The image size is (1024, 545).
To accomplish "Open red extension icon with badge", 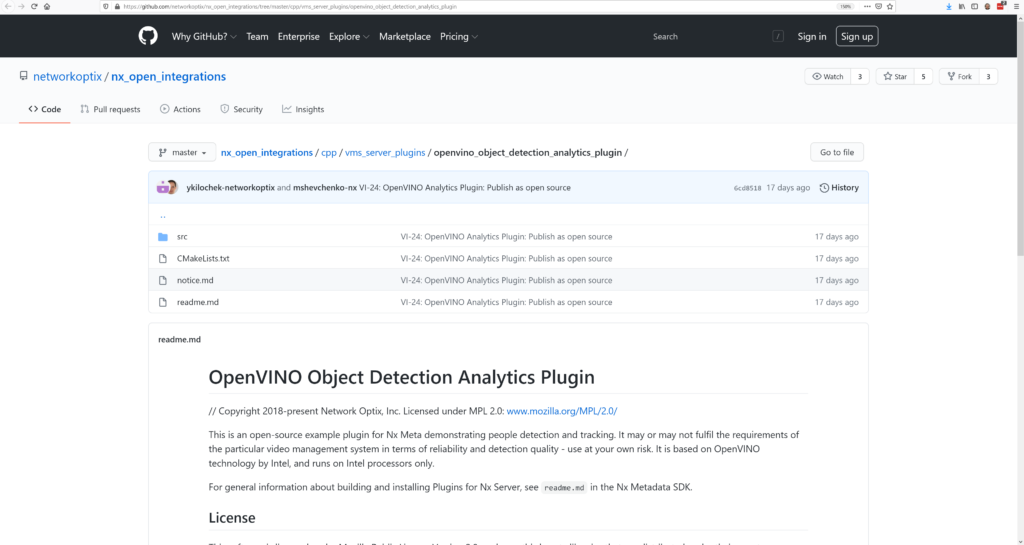I will coord(1000,6).
